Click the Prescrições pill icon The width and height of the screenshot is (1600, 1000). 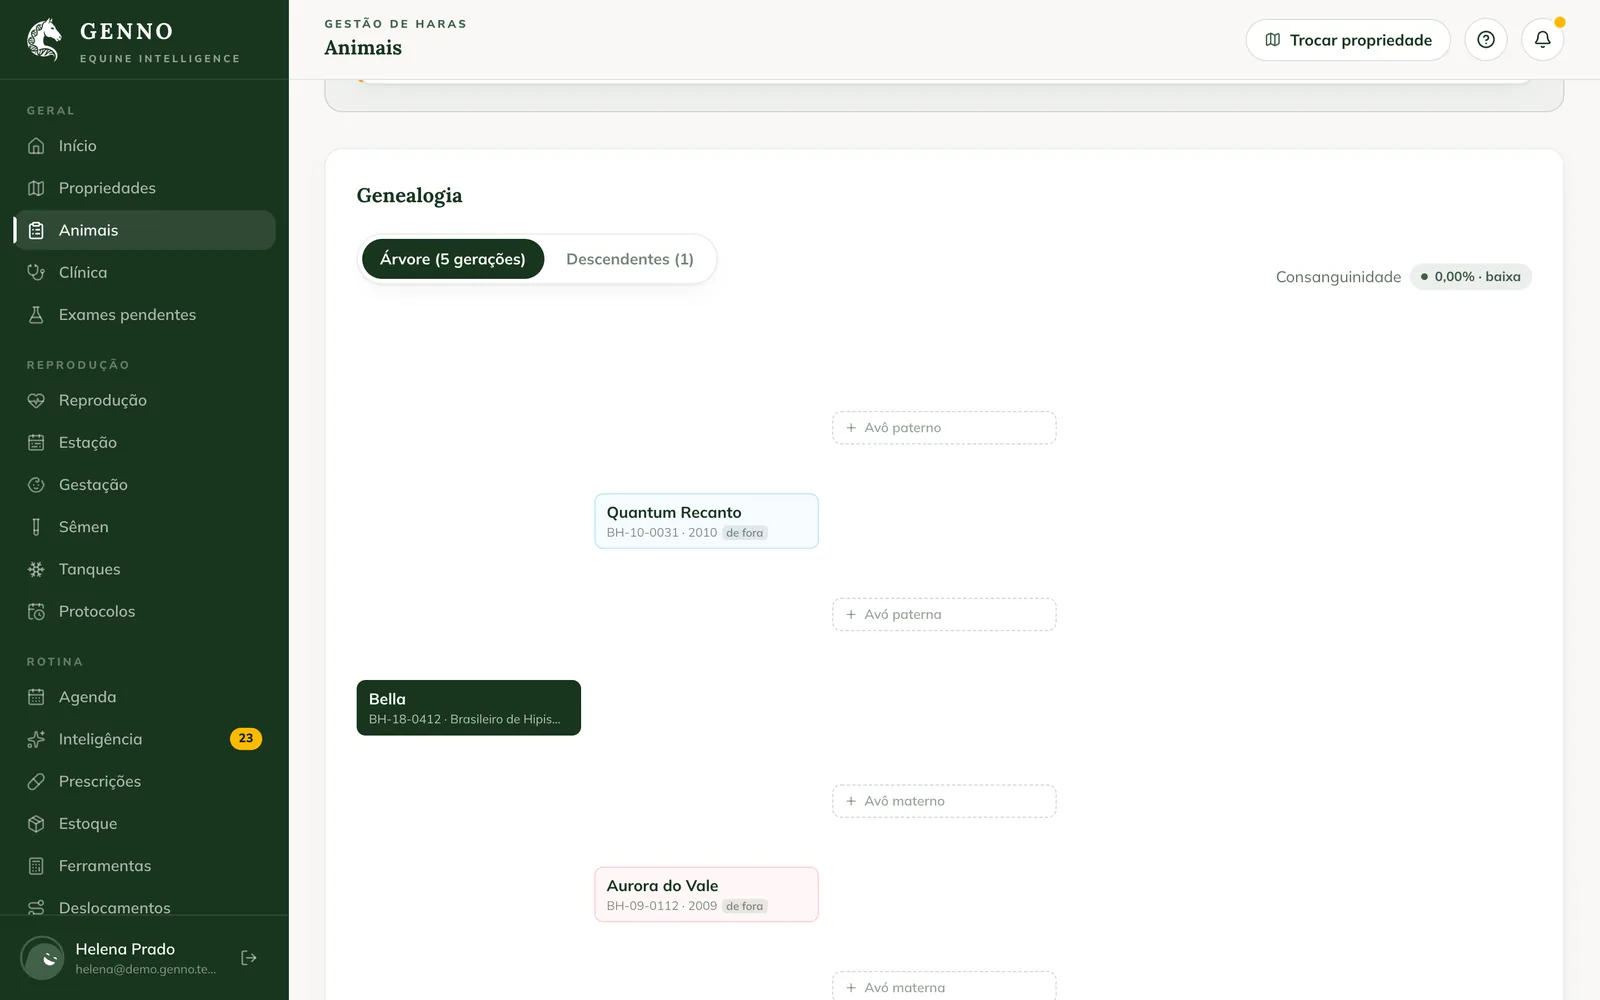click(36, 781)
